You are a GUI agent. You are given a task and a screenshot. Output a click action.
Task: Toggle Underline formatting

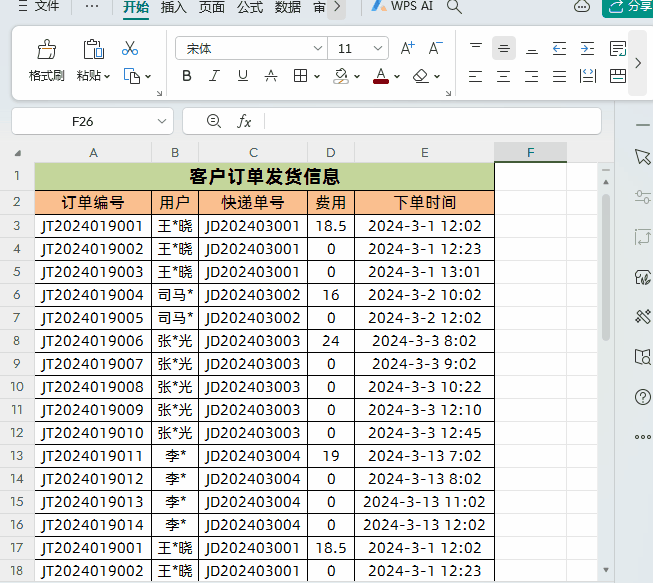tap(242, 76)
